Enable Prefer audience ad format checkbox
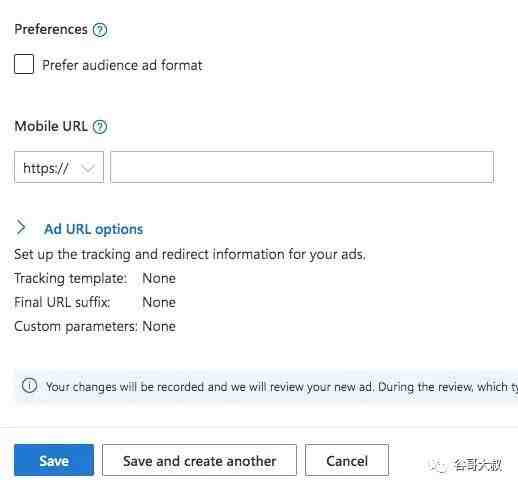518x488 pixels. point(24,64)
